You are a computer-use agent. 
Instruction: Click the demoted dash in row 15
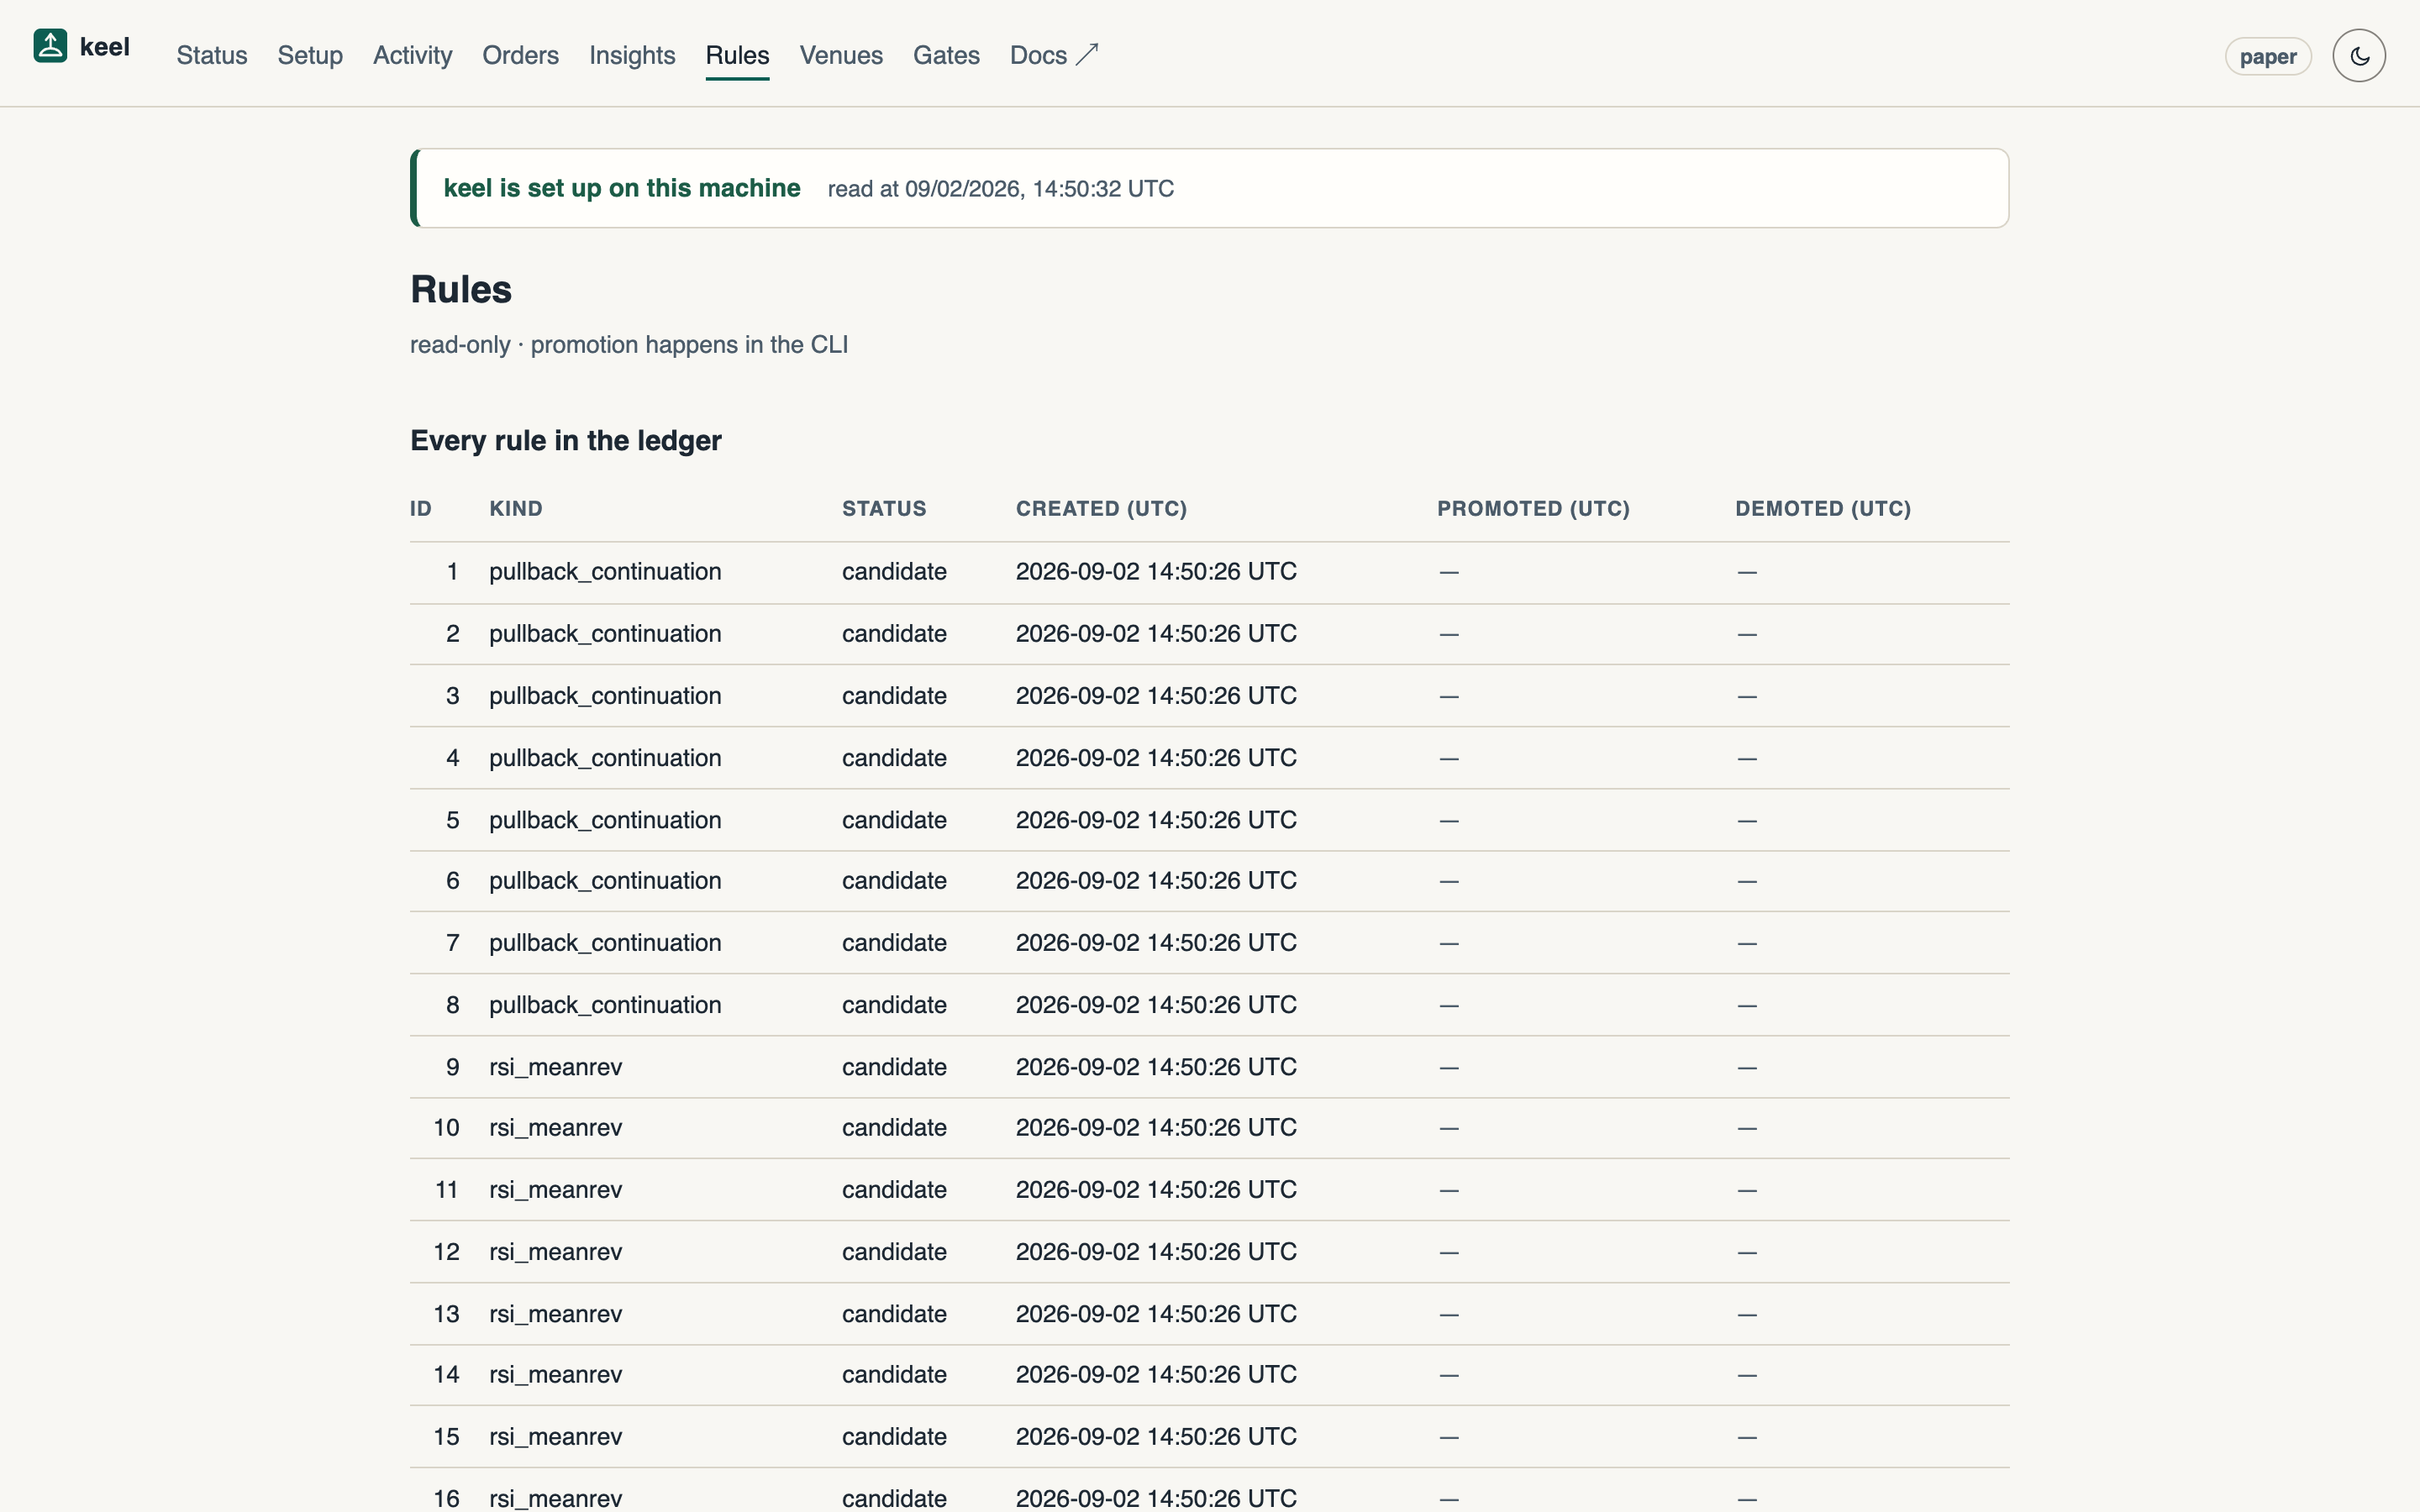click(1747, 1438)
